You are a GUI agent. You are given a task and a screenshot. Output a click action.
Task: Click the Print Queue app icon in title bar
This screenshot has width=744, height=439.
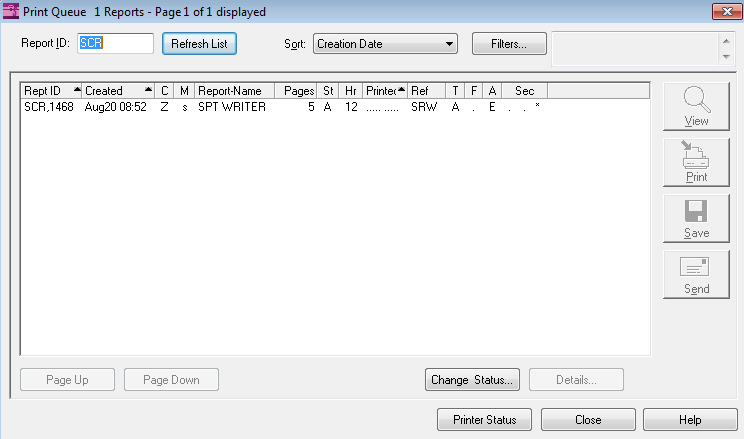pyautogui.click(x=10, y=11)
